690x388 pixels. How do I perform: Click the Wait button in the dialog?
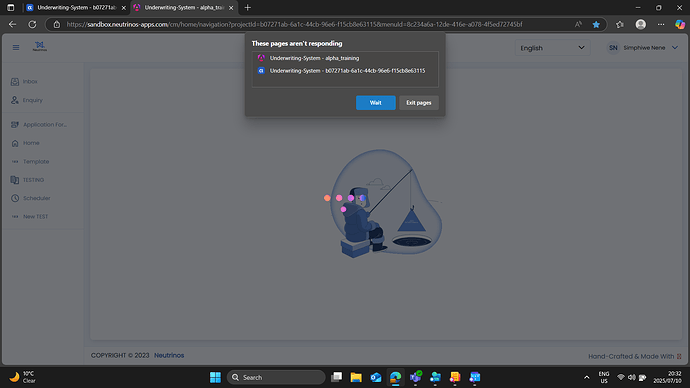point(375,102)
